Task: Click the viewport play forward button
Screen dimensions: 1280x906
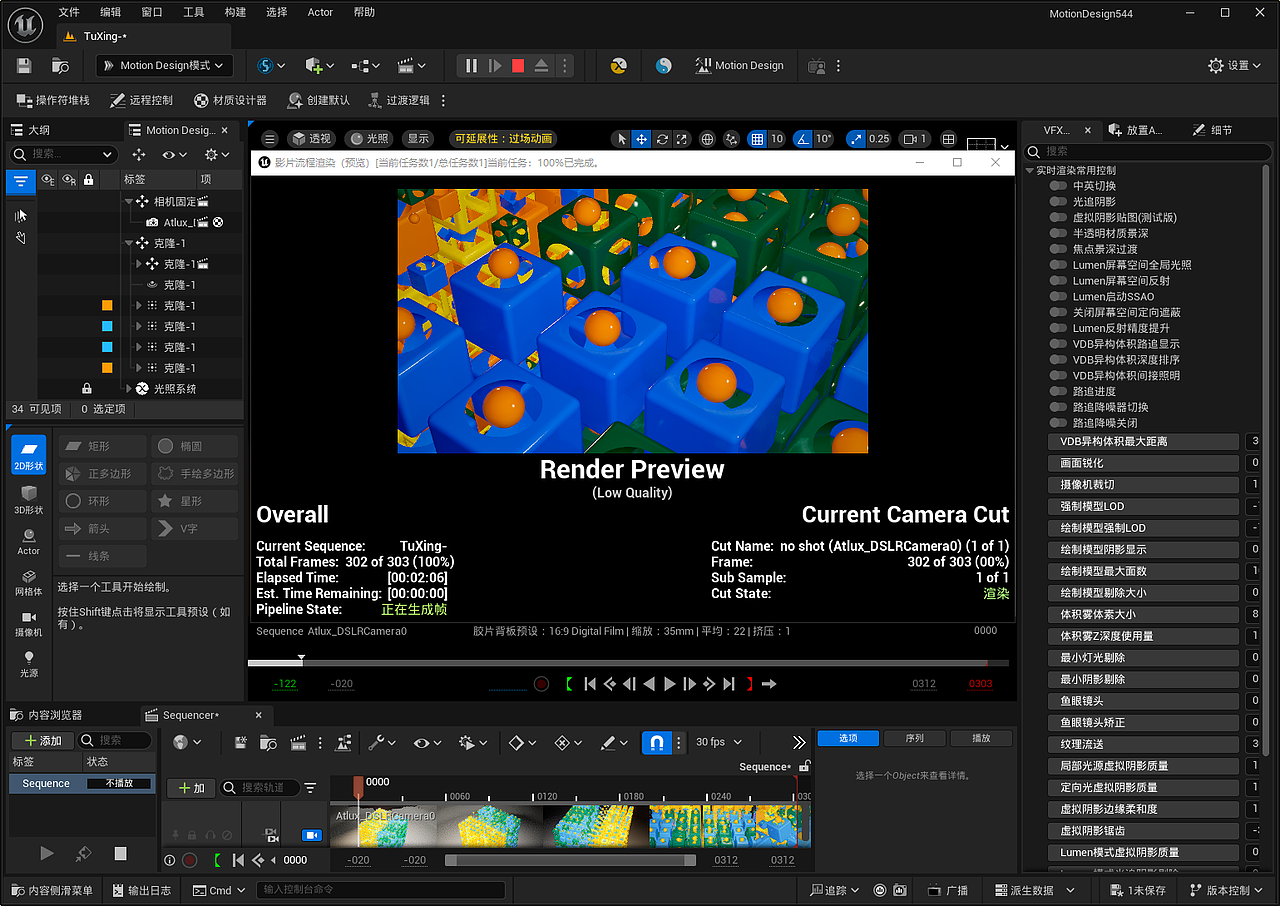Action: click(670, 684)
